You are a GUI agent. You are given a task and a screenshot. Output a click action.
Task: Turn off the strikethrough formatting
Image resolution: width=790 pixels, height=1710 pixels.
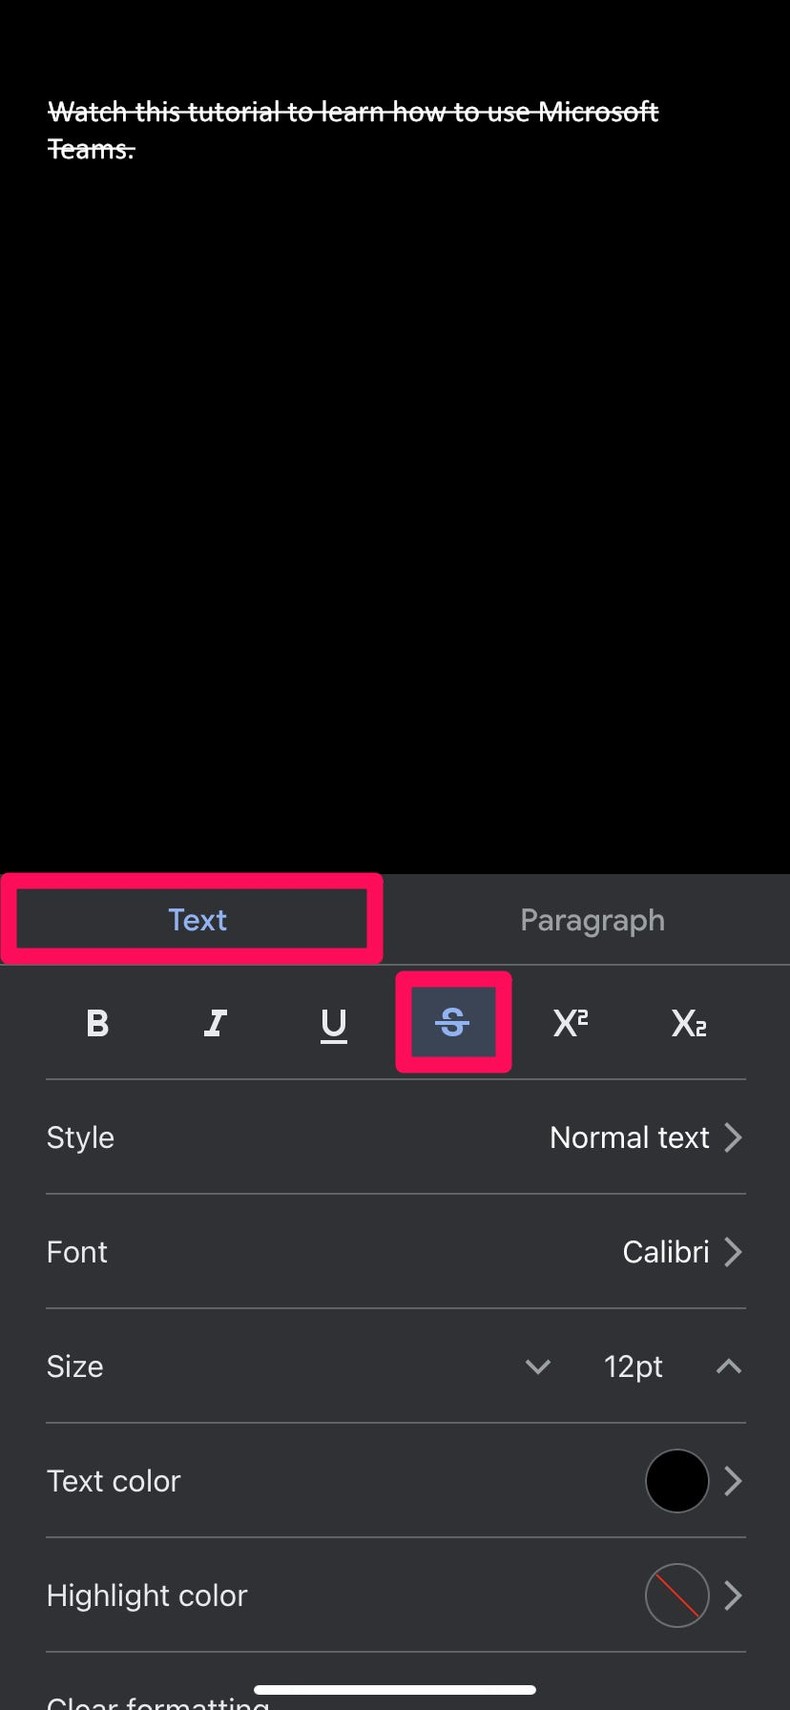pos(452,1022)
